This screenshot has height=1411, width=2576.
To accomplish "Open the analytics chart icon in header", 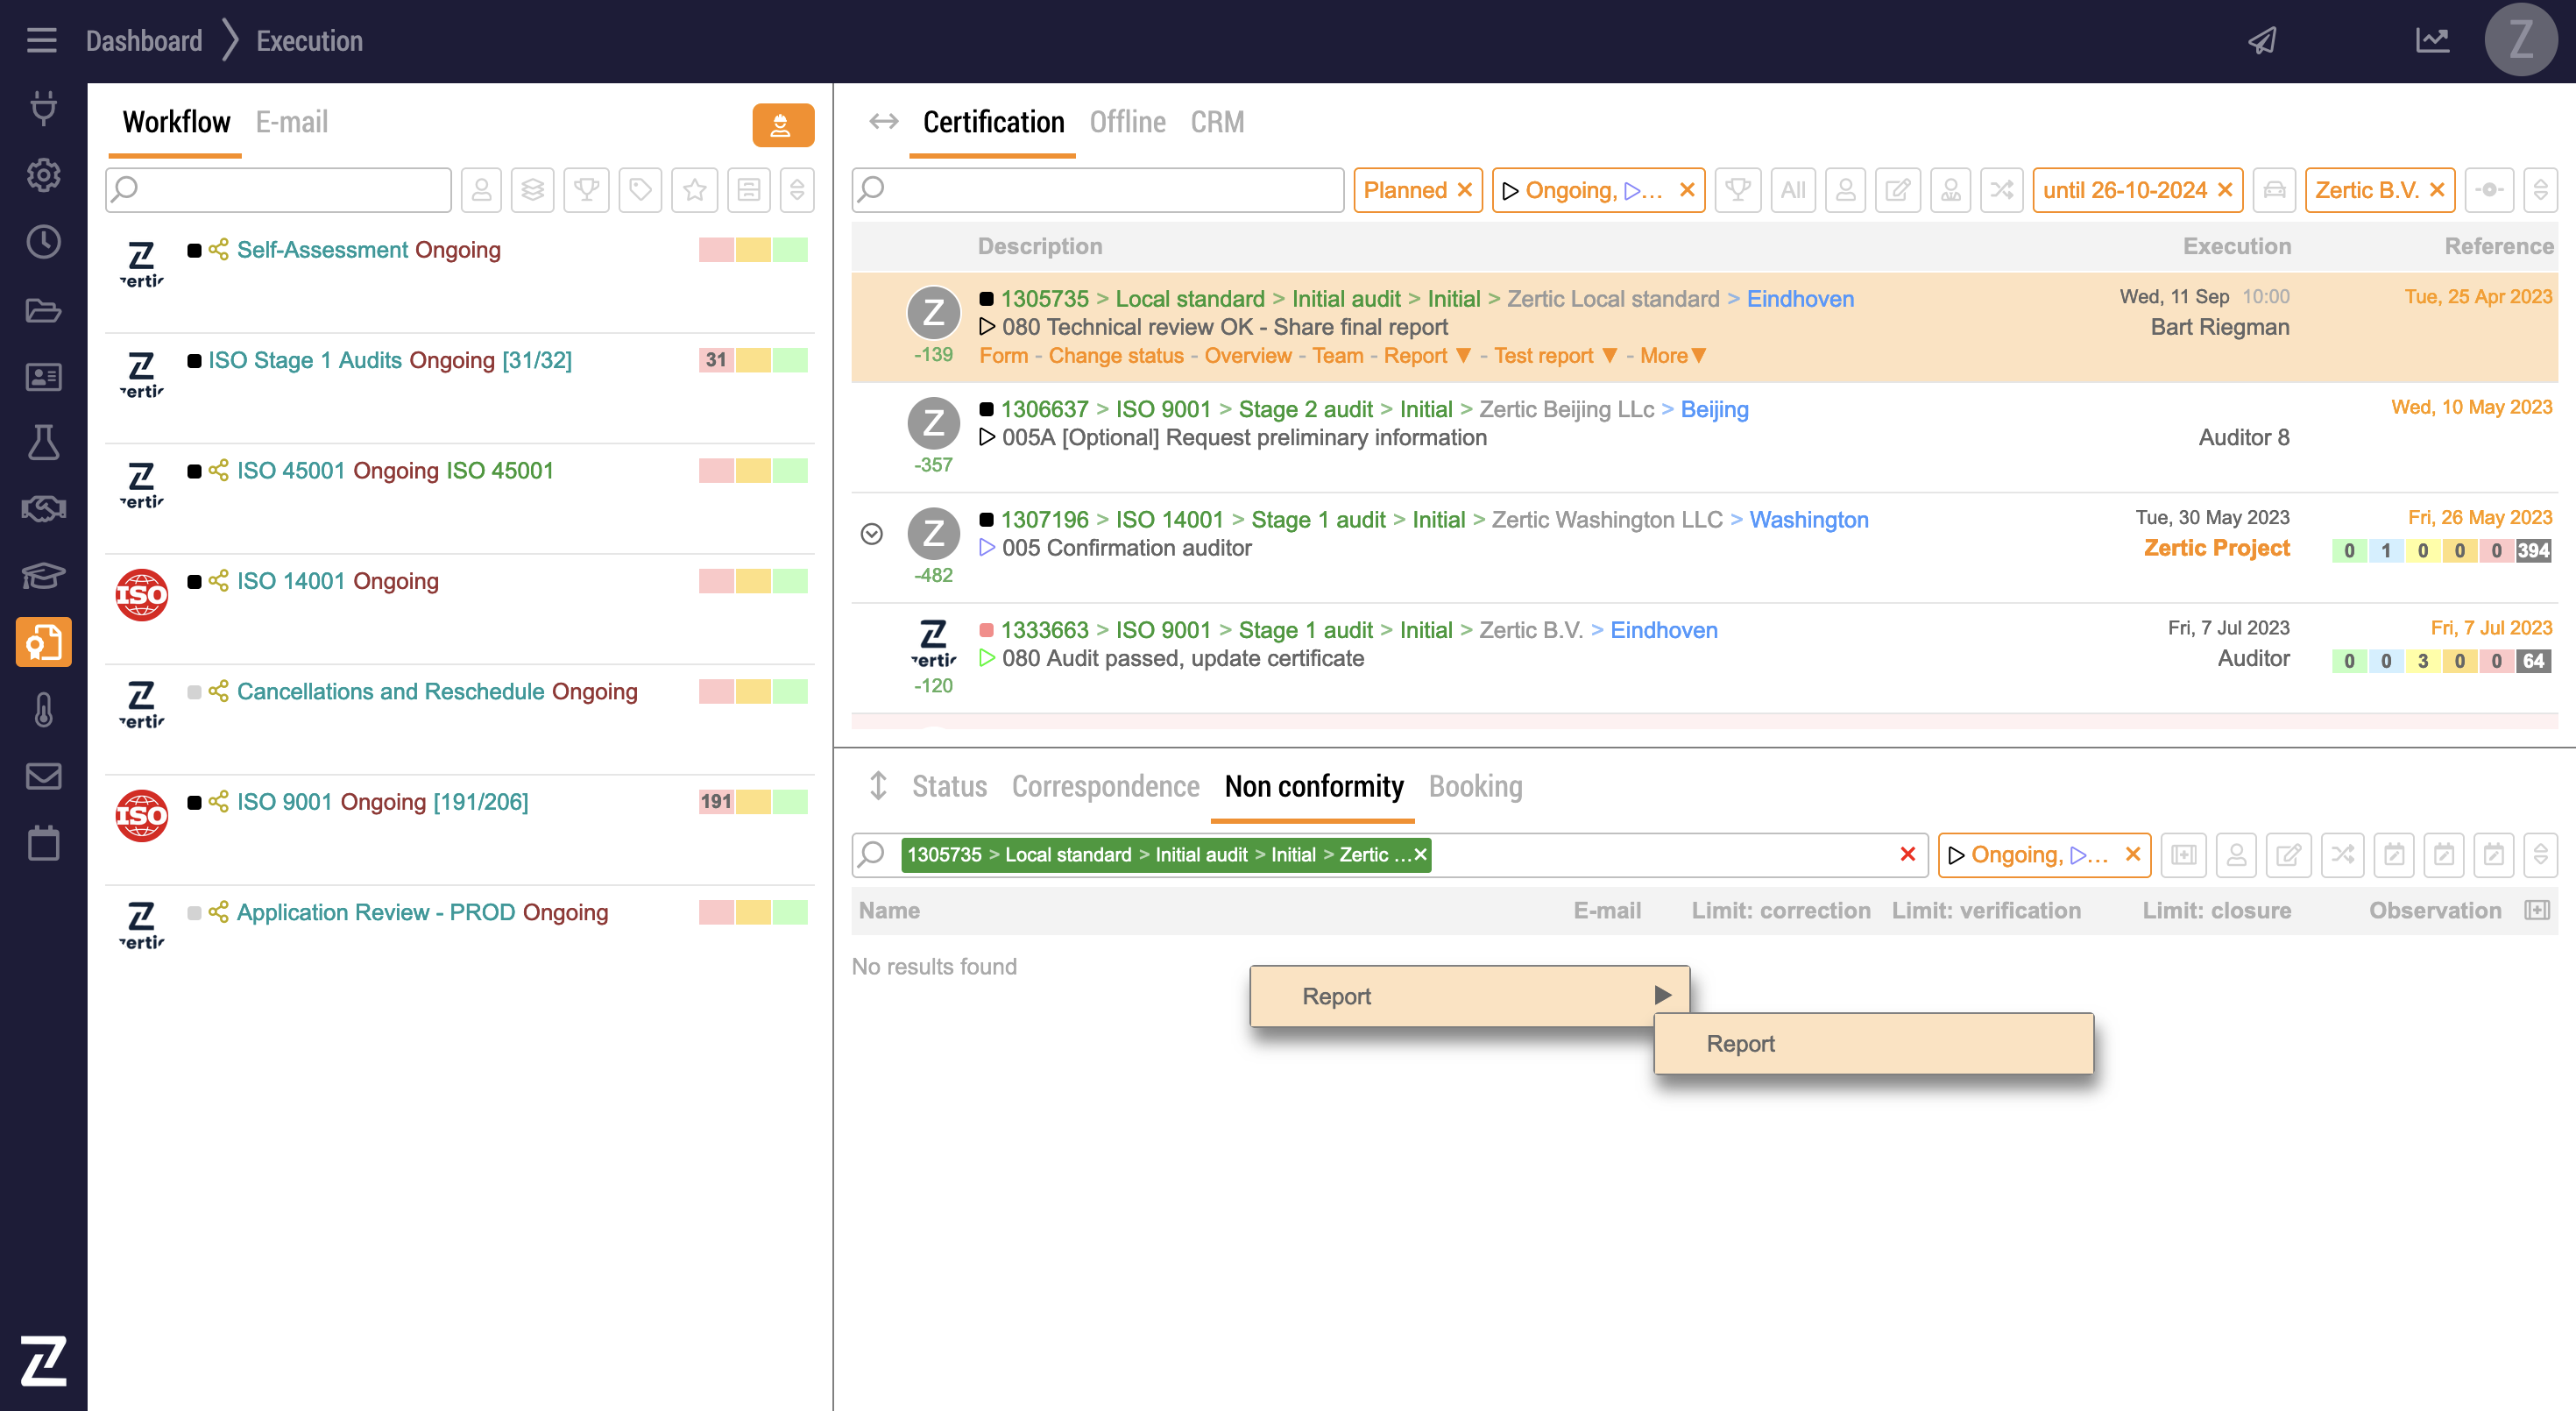I will 2432,41.
